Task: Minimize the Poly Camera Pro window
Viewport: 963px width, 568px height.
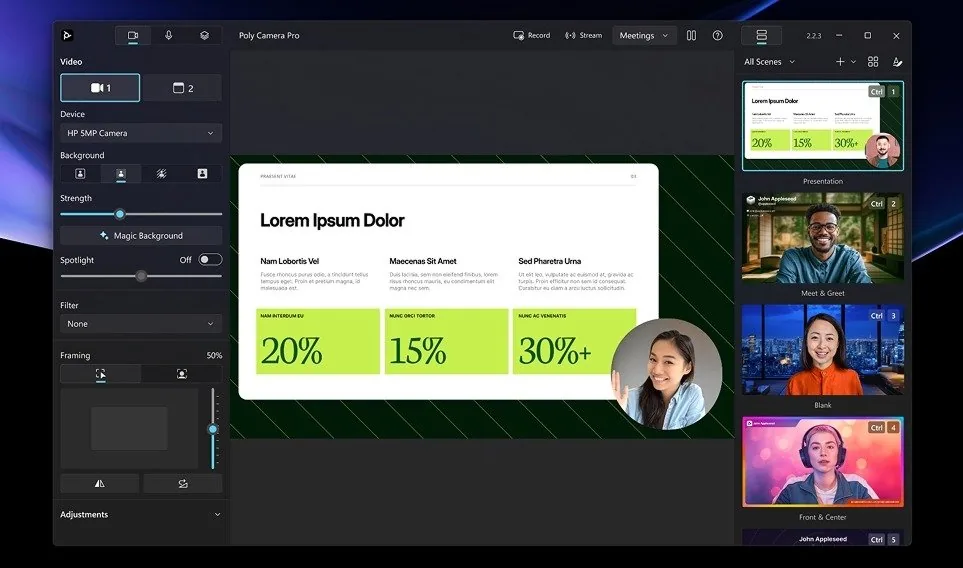Action: pos(839,36)
